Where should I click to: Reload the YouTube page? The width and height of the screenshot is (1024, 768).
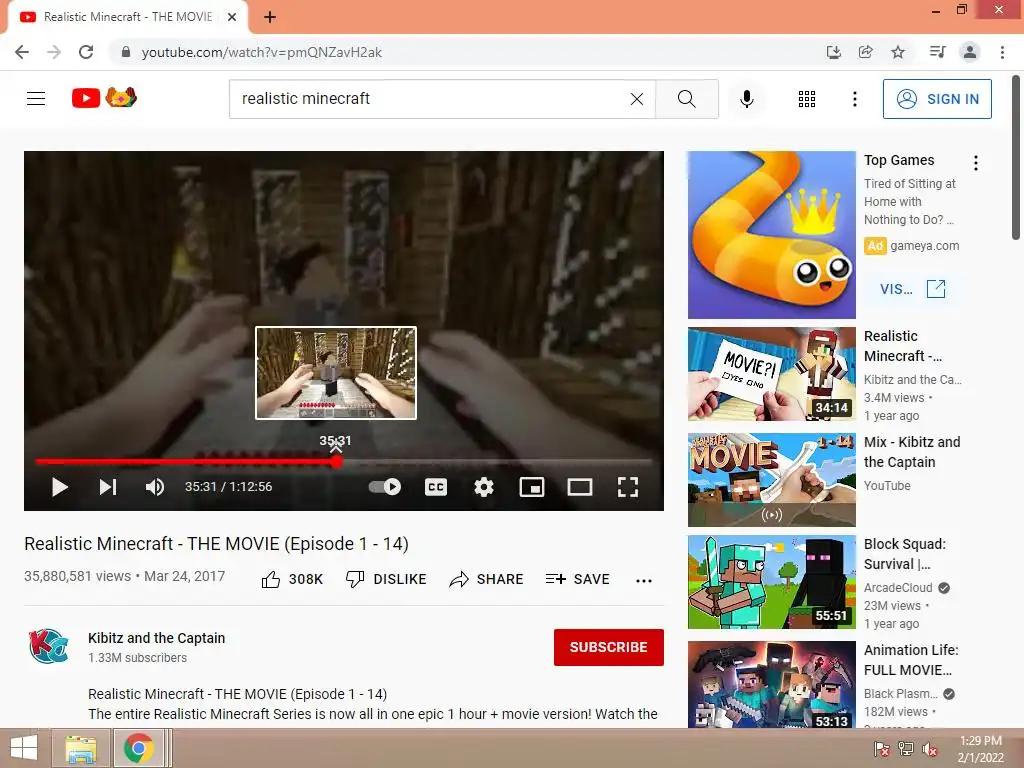tap(86, 52)
